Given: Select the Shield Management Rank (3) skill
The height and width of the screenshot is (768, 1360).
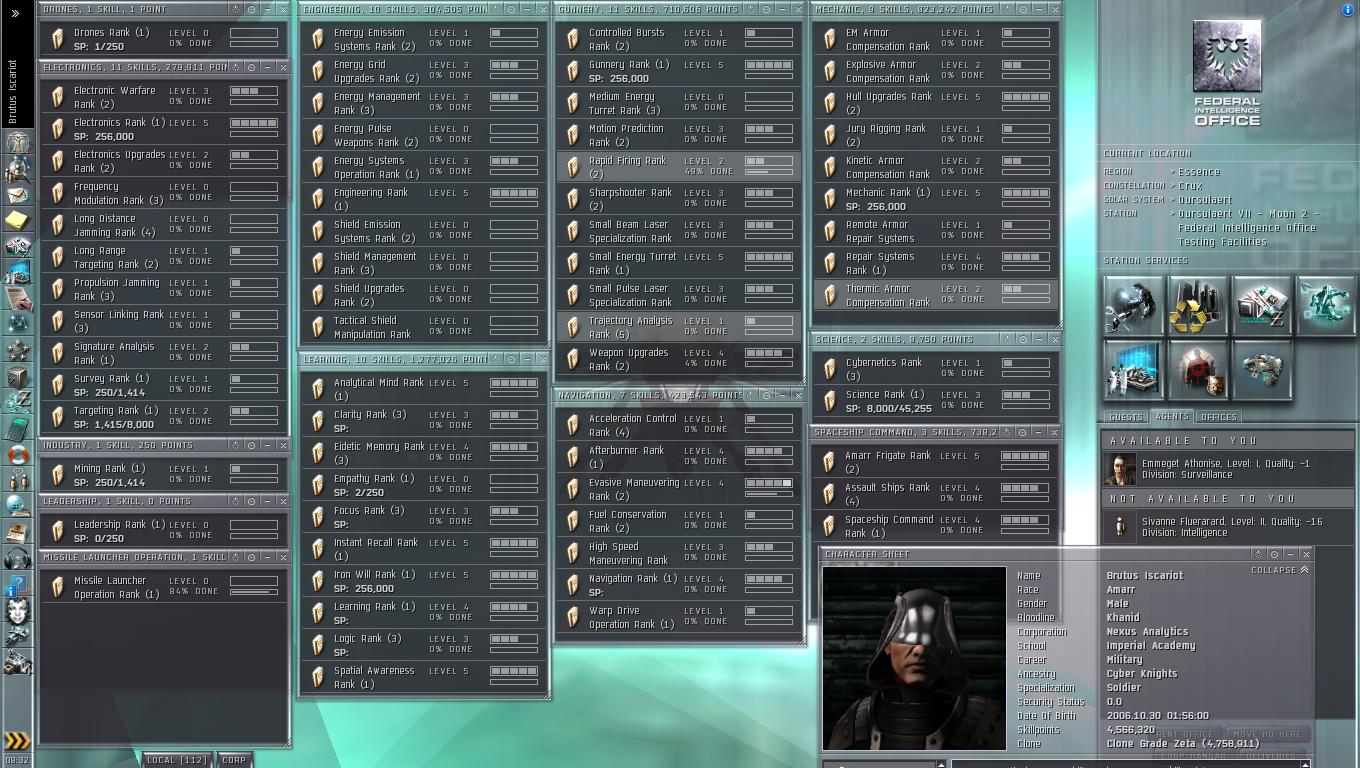Looking at the screenshot, I should click(424, 263).
